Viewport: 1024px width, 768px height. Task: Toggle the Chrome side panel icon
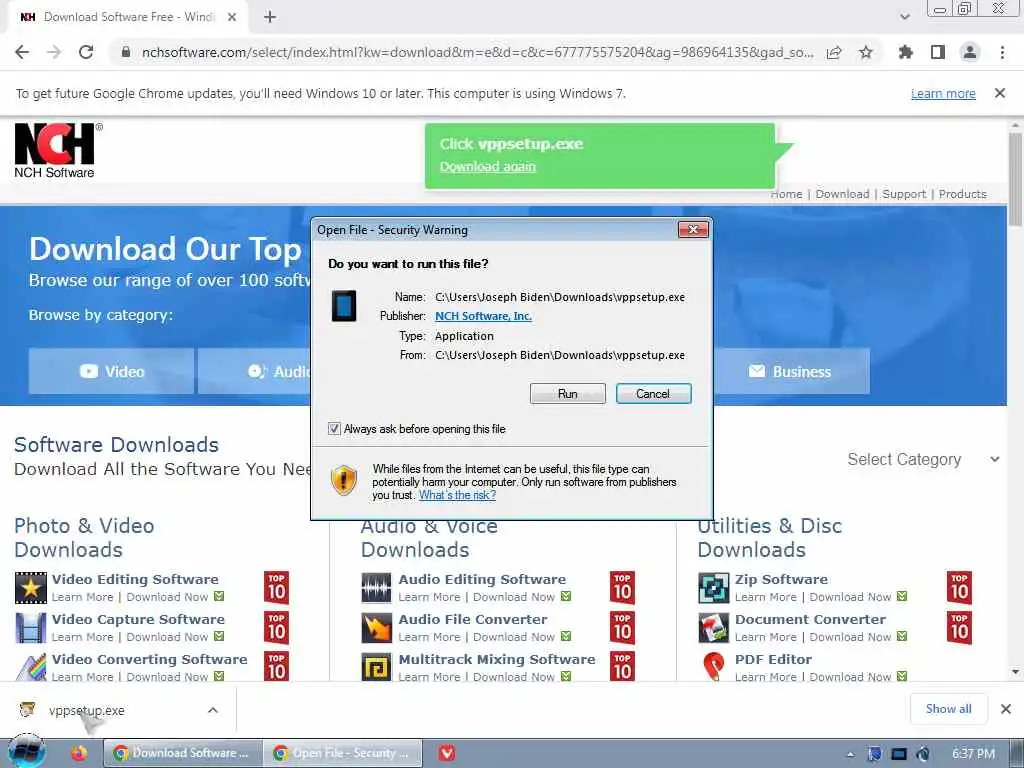tap(938, 52)
